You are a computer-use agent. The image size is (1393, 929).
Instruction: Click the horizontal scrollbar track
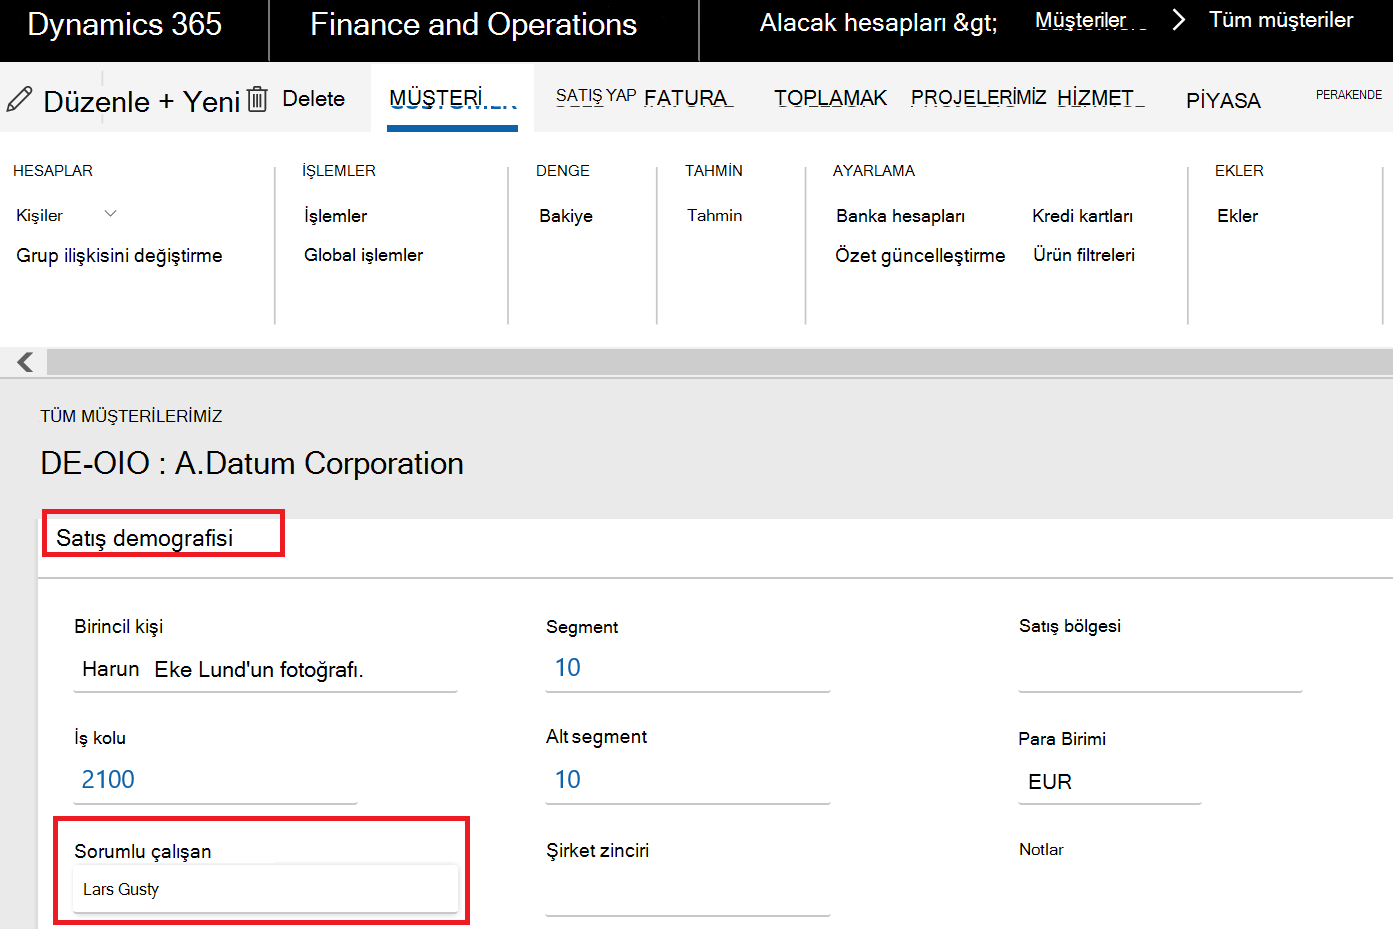pyautogui.click(x=719, y=362)
